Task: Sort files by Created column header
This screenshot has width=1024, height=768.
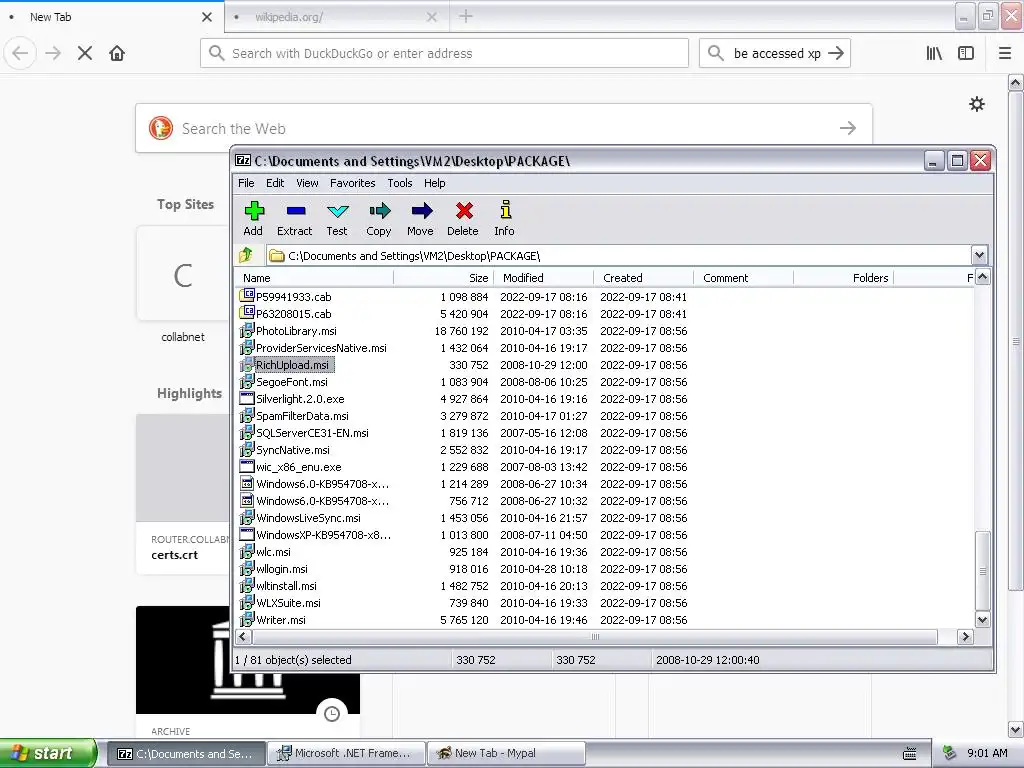Action: tap(643, 278)
